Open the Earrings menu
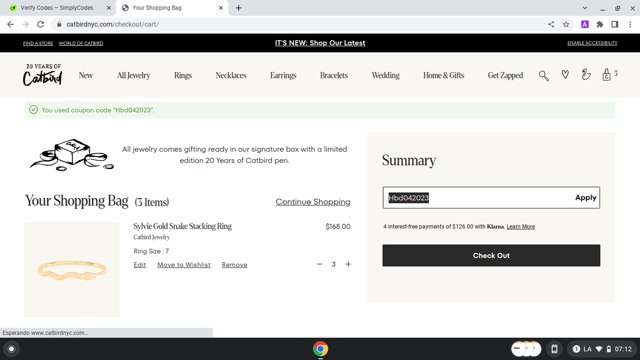Screen dimensions: 640x360 pyautogui.click(x=283, y=76)
